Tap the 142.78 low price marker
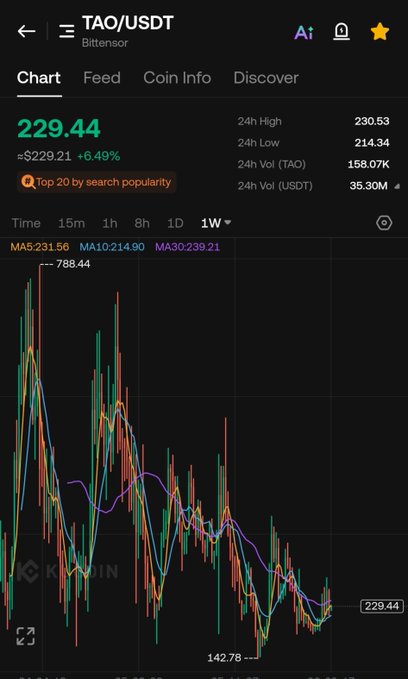Screen dimensions: 408x679 click(224, 658)
